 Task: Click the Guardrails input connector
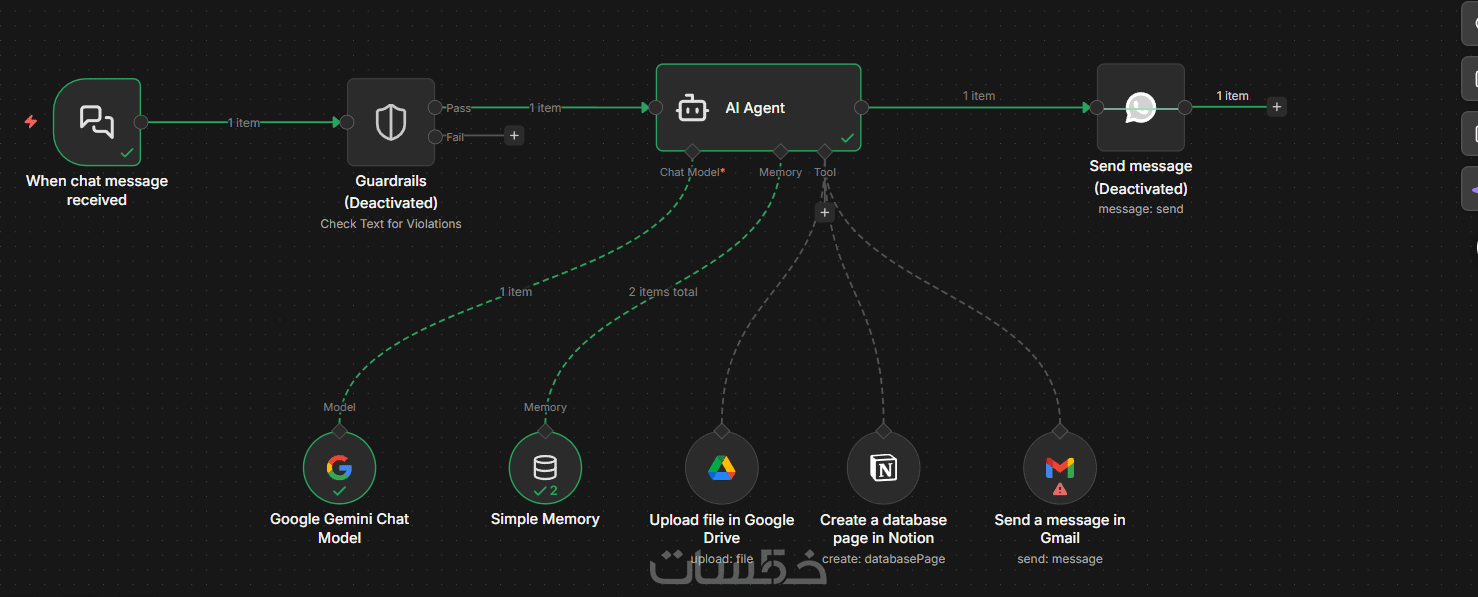pos(347,122)
